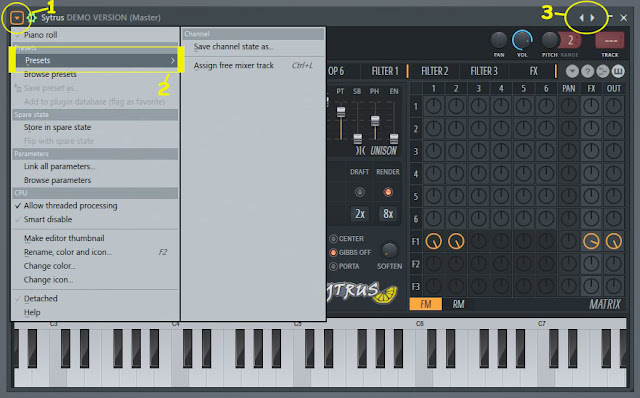640x398 pixels.
Task: Adjust the PITCH knob
Action: [x=549, y=40]
